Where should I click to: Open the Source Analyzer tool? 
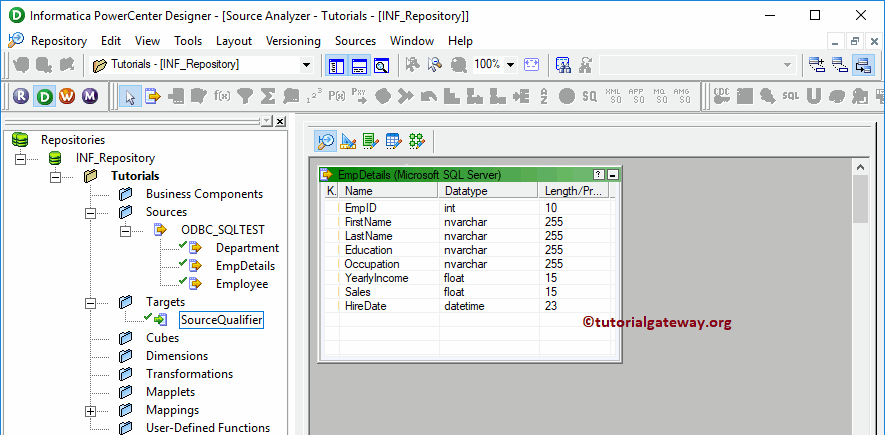326,141
